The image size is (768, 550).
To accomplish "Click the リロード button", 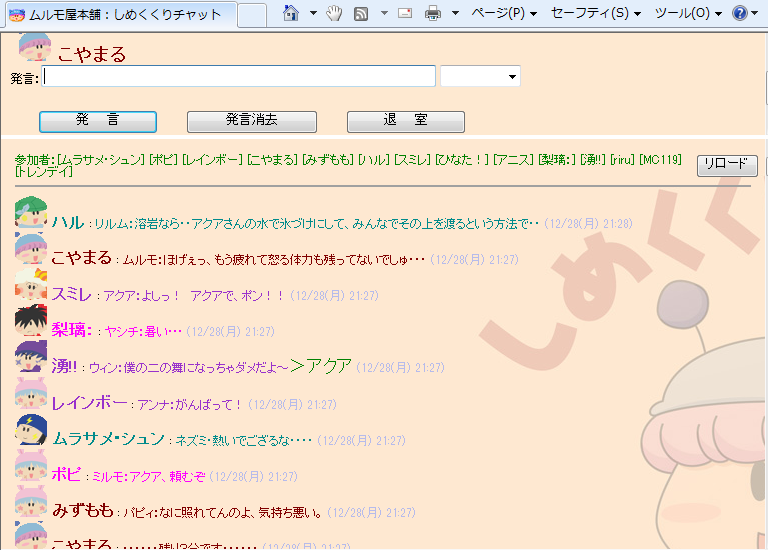I will tap(727, 166).
